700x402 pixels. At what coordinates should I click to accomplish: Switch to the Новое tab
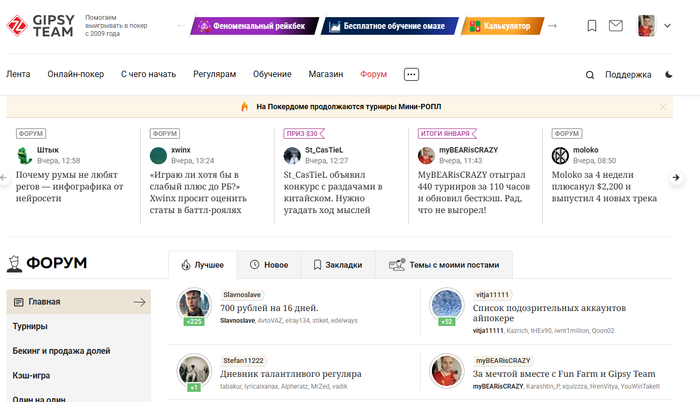269,265
